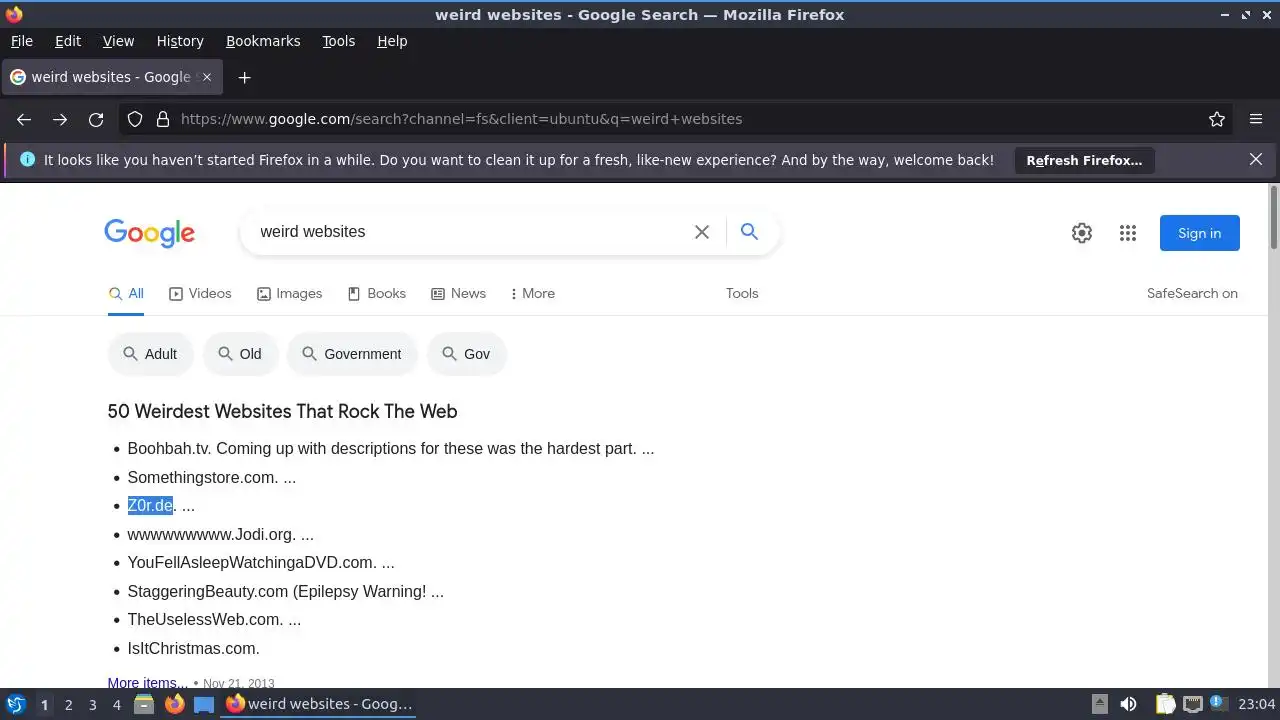
Task: Open the Tools menu in menu bar
Action: pyautogui.click(x=338, y=41)
